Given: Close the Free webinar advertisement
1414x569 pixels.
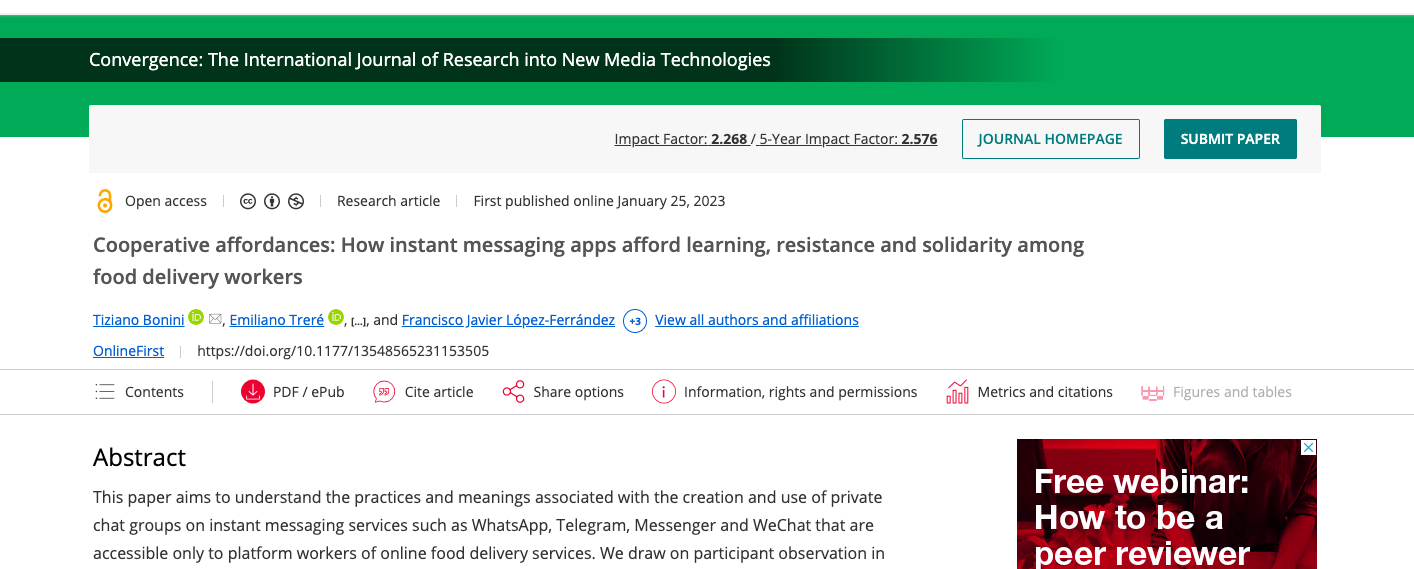Looking at the screenshot, I should point(1308,448).
